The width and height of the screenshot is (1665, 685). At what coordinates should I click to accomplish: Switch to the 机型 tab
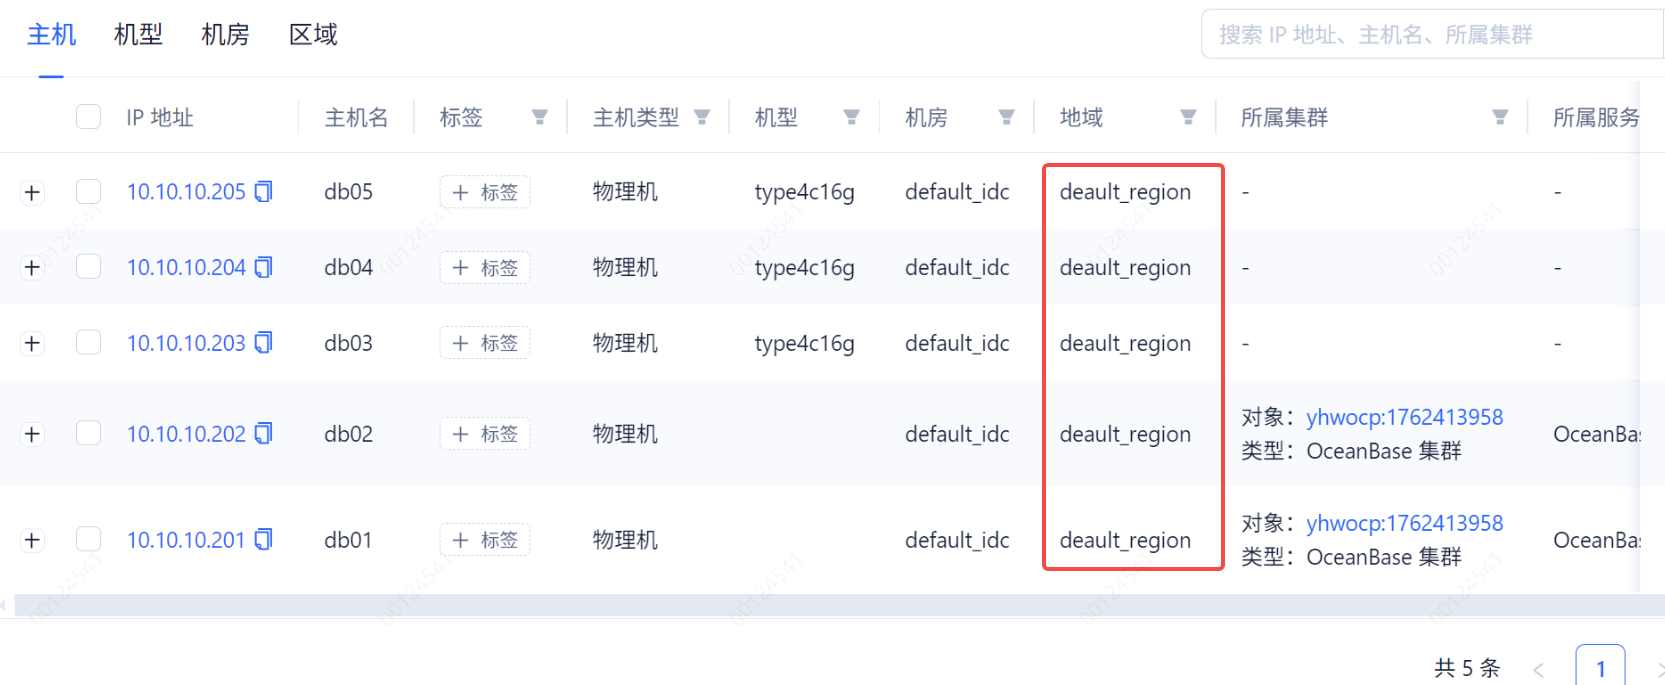tap(138, 35)
